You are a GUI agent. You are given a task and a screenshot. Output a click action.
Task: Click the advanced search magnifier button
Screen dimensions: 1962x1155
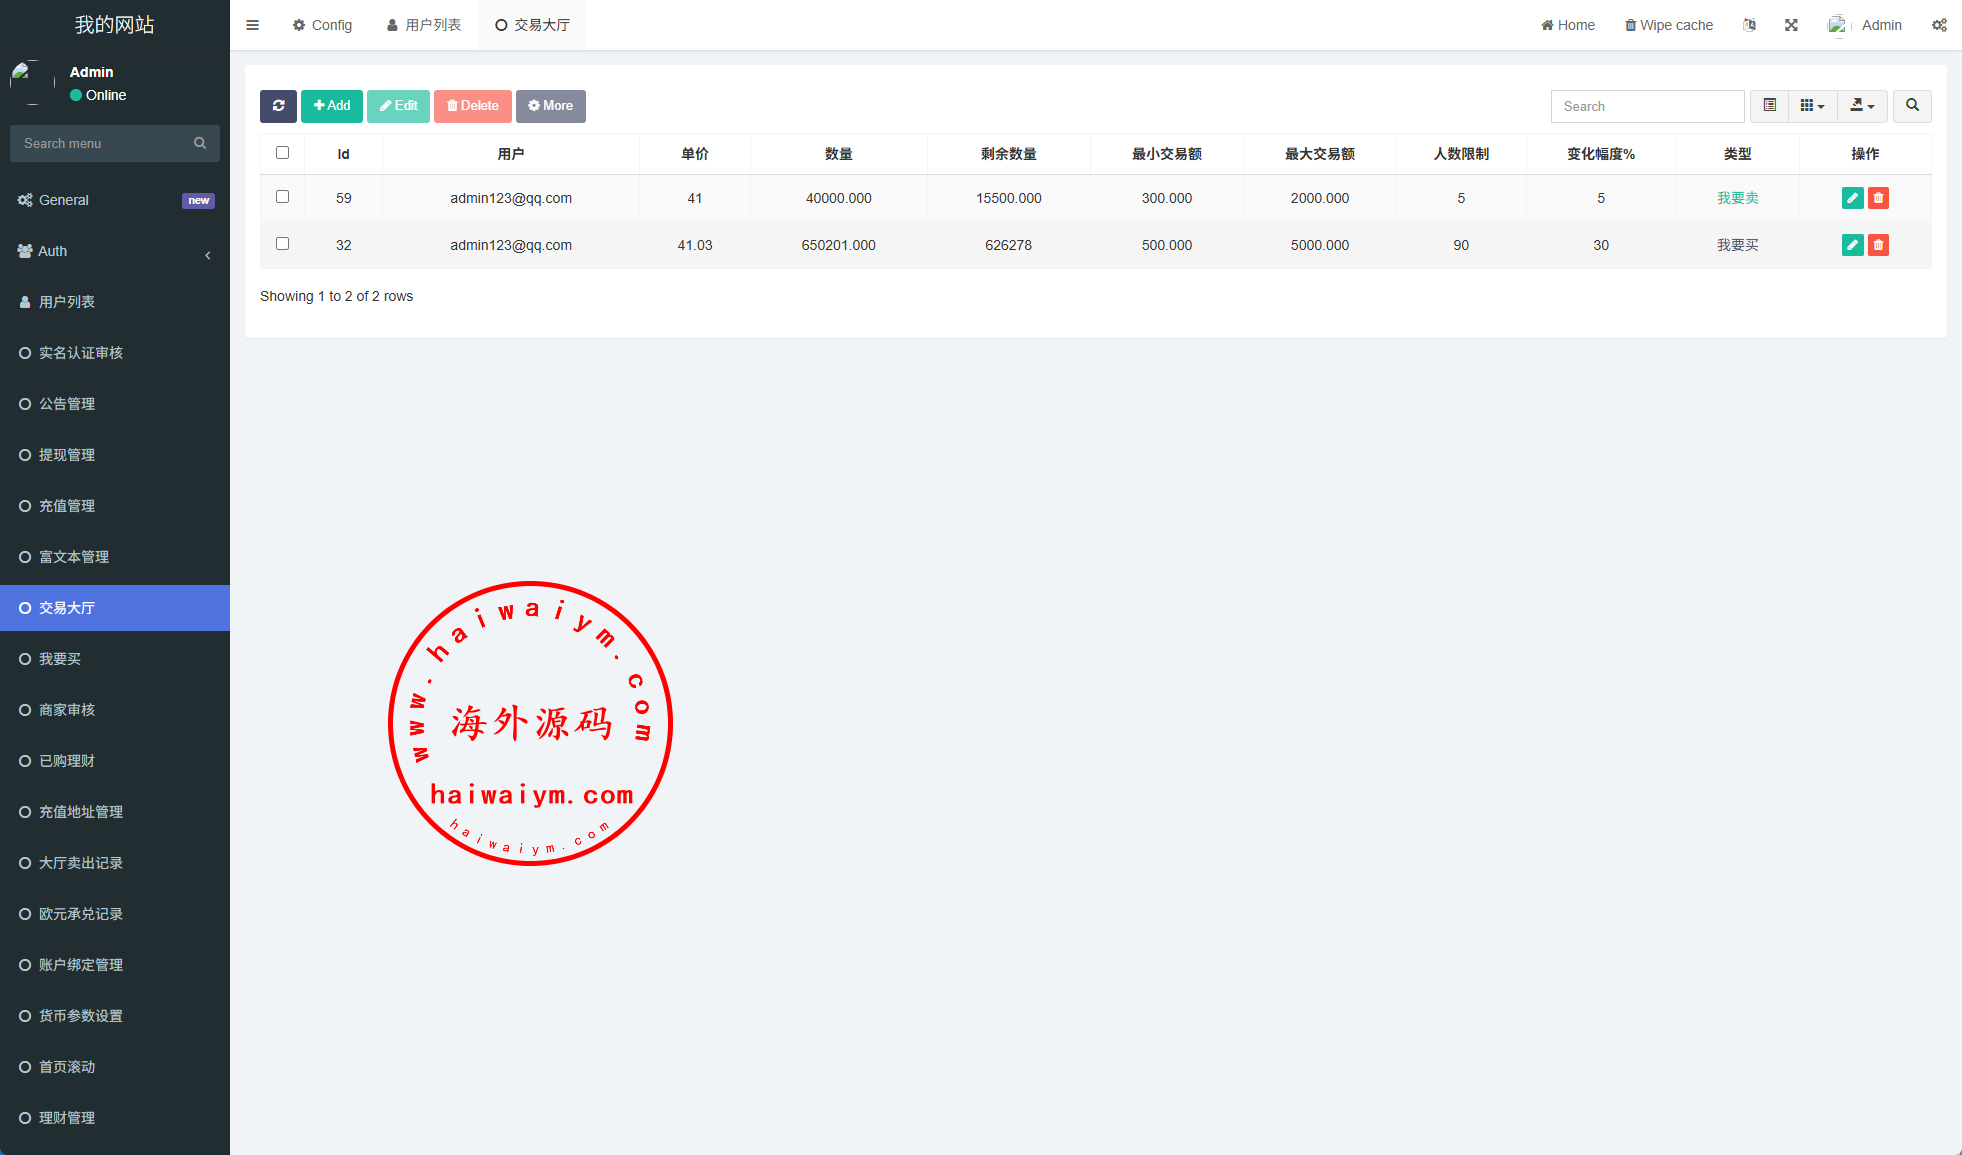coord(1912,106)
